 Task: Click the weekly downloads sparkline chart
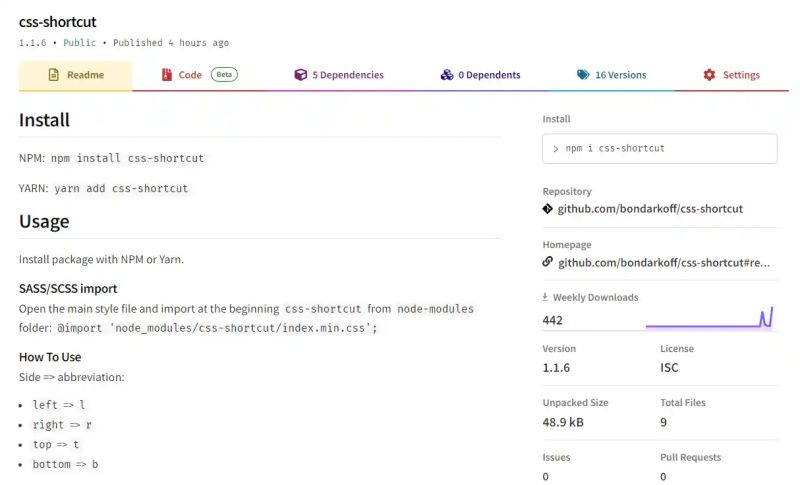coord(710,317)
